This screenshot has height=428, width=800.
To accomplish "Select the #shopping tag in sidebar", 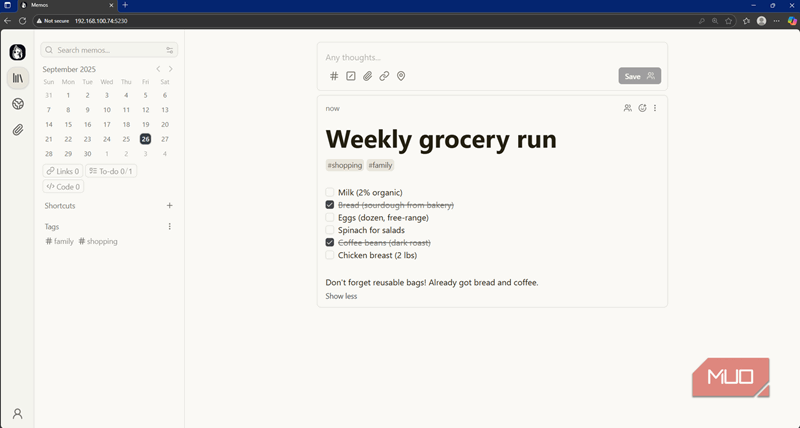I will coord(98,241).
